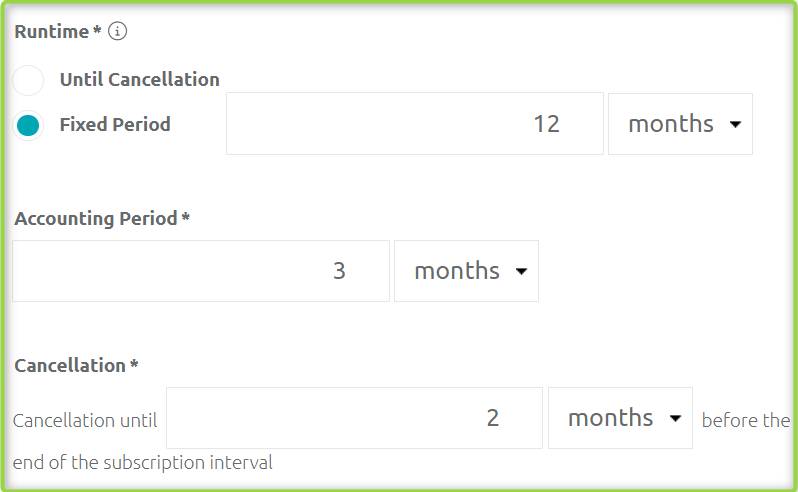
Task: Click the info icon next to Runtime
Action: click(118, 32)
